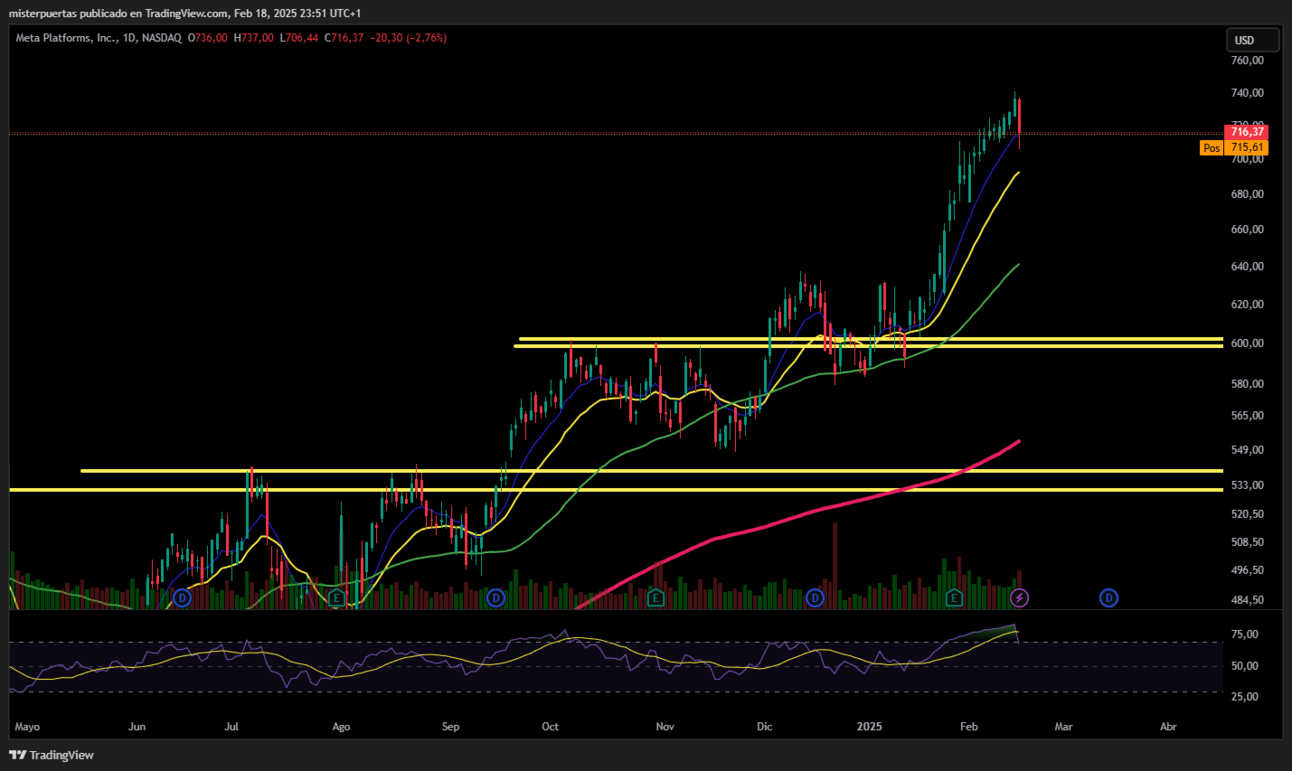Click the RSI 50,00 scale label
Image resolution: width=1292 pixels, height=771 pixels.
(1247, 666)
